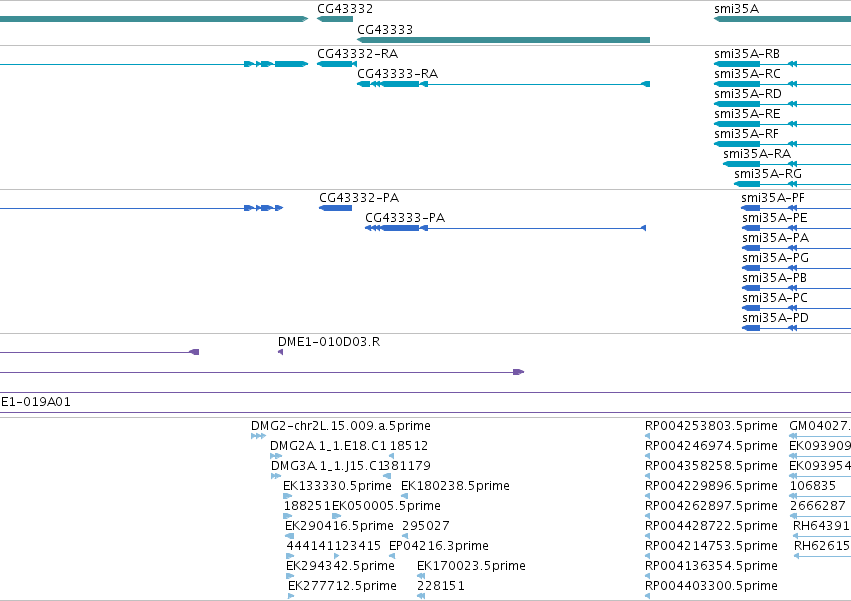The image size is (851, 601).
Task: Click transcript smi35A-RE
Action: point(747,114)
